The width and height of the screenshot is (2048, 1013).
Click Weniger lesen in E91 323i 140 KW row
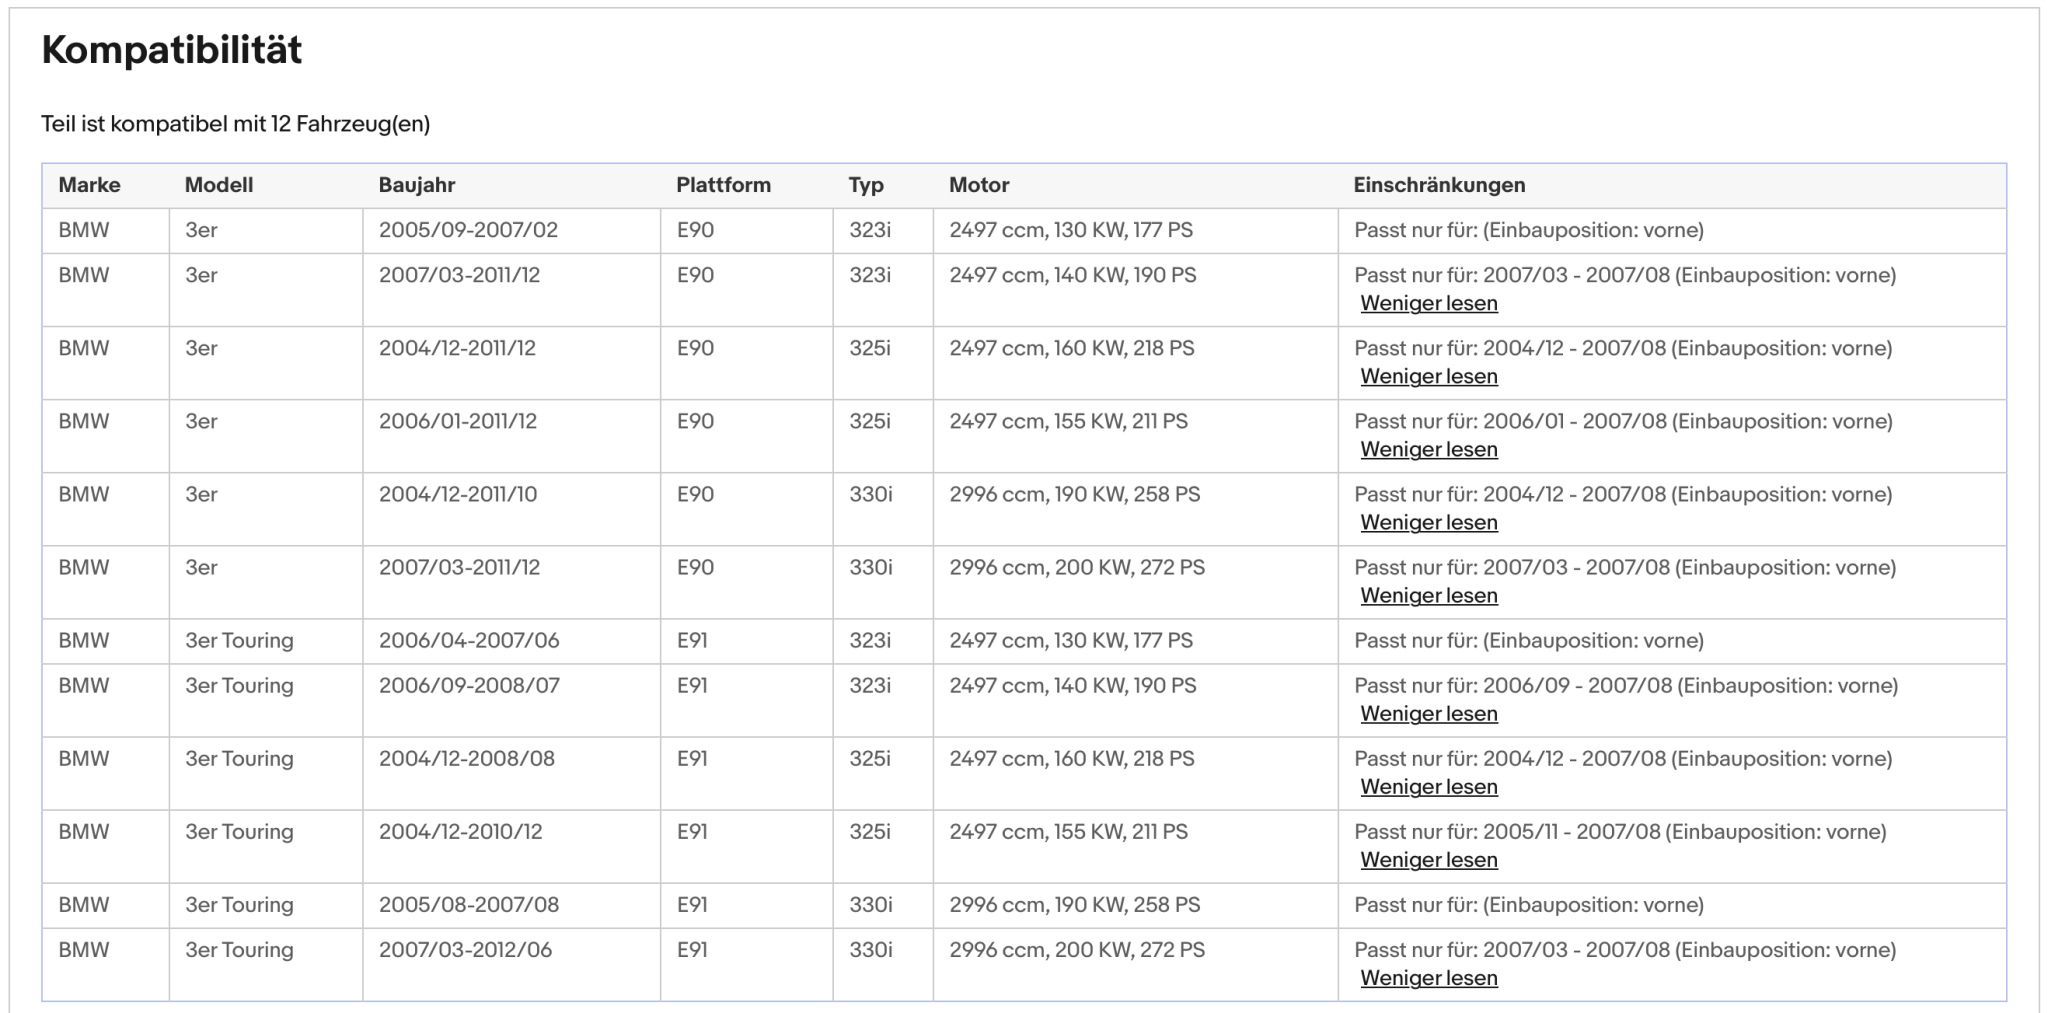(1429, 713)
